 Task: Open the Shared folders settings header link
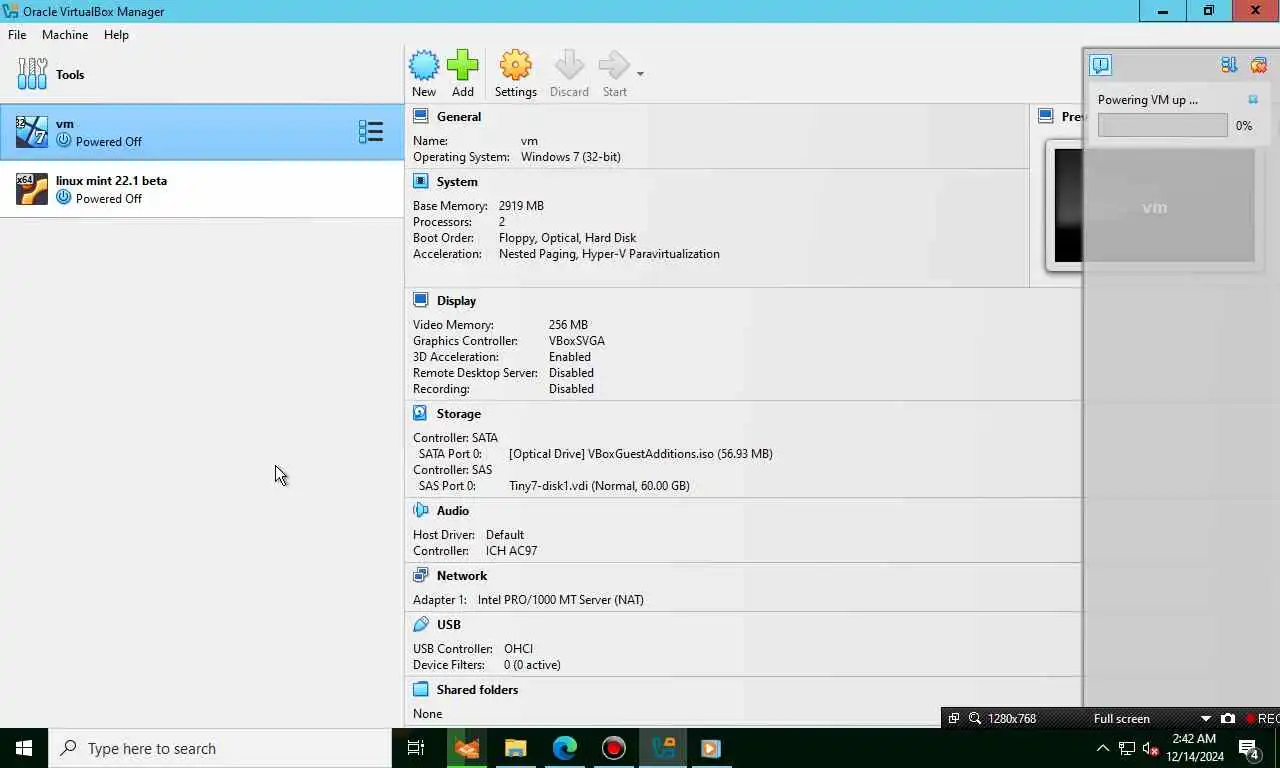(477, 690)
